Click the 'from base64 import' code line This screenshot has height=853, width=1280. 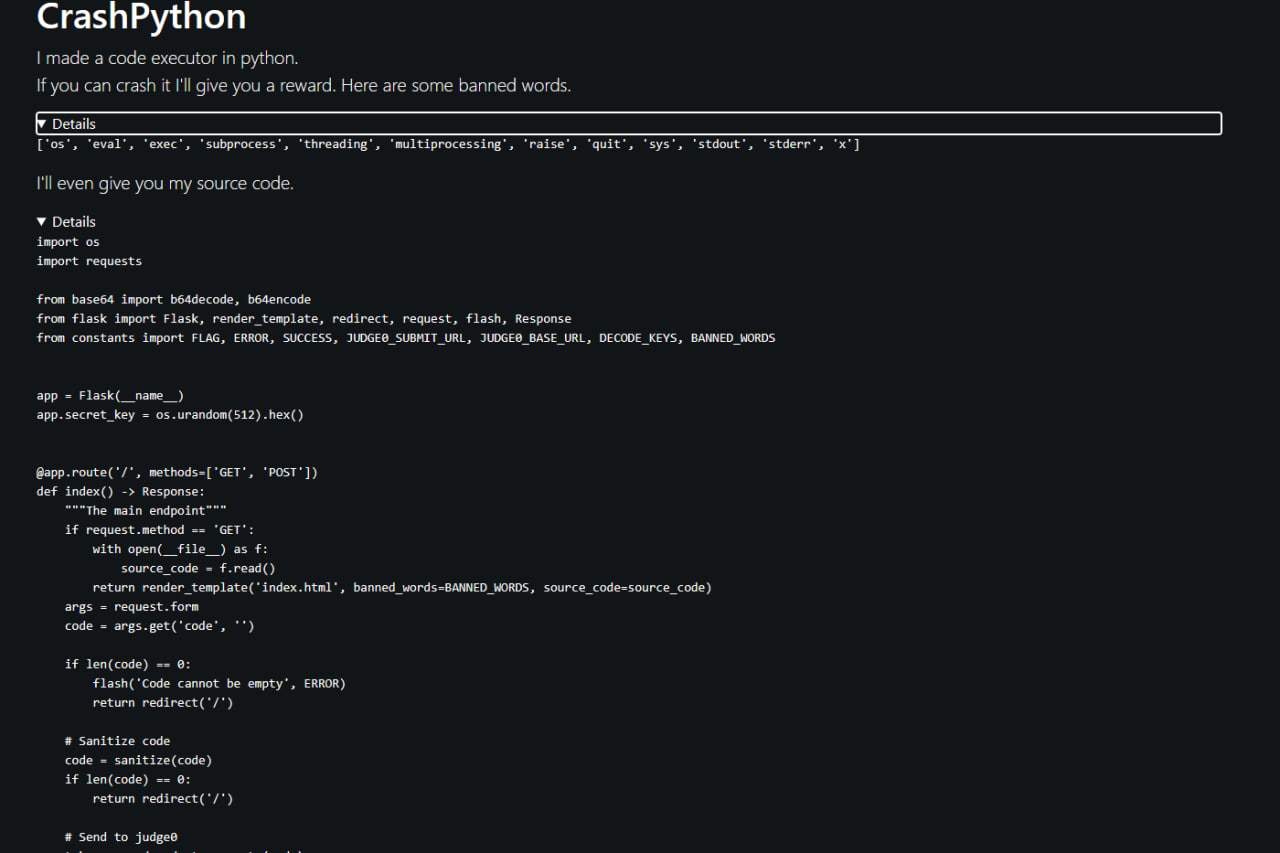tap(174, 300)
